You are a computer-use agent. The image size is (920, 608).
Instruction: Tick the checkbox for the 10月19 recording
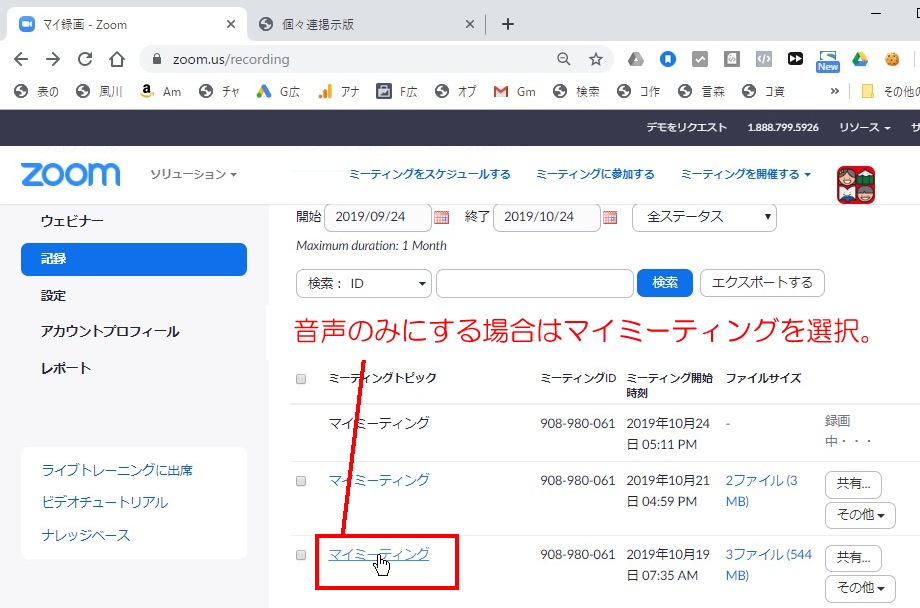301,555
